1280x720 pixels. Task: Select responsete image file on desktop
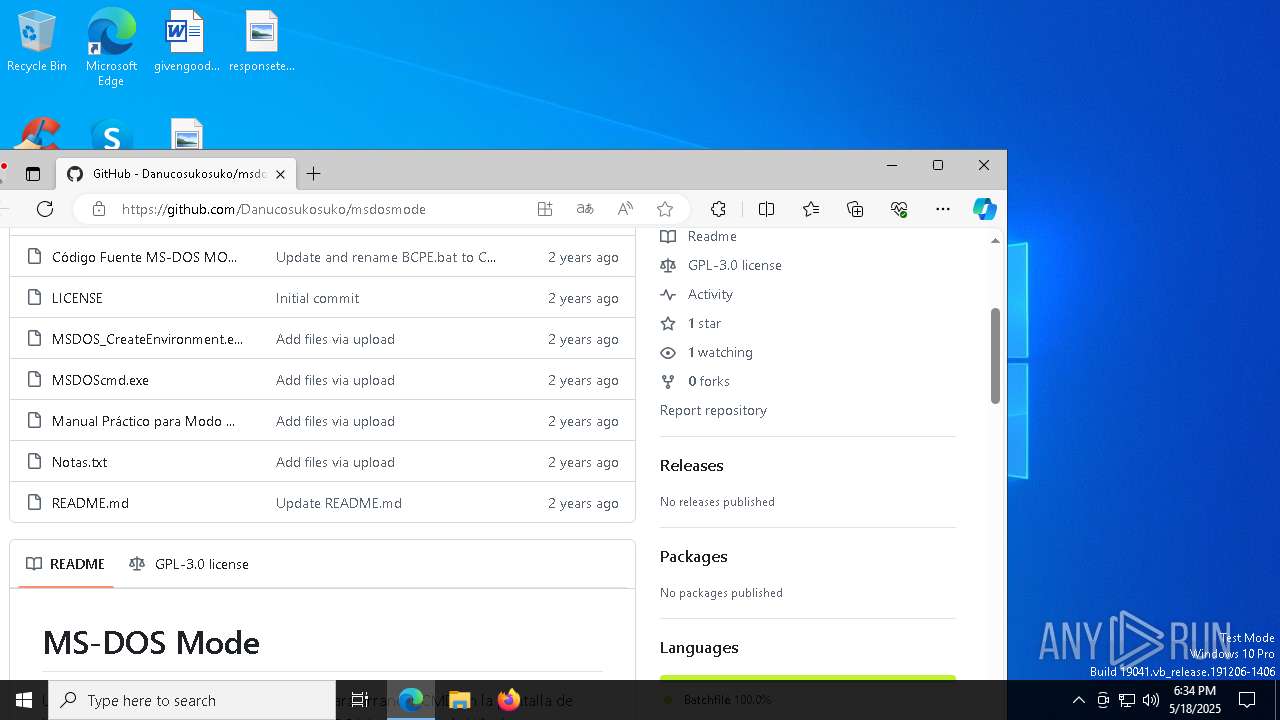point(262,42)
